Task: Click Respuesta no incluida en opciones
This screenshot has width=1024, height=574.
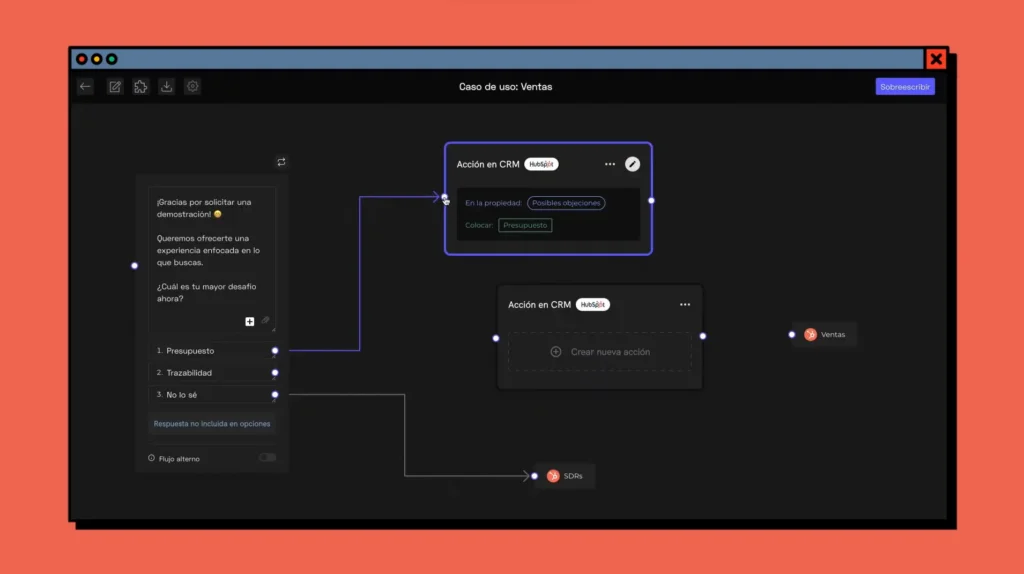Action: [212, 424]
